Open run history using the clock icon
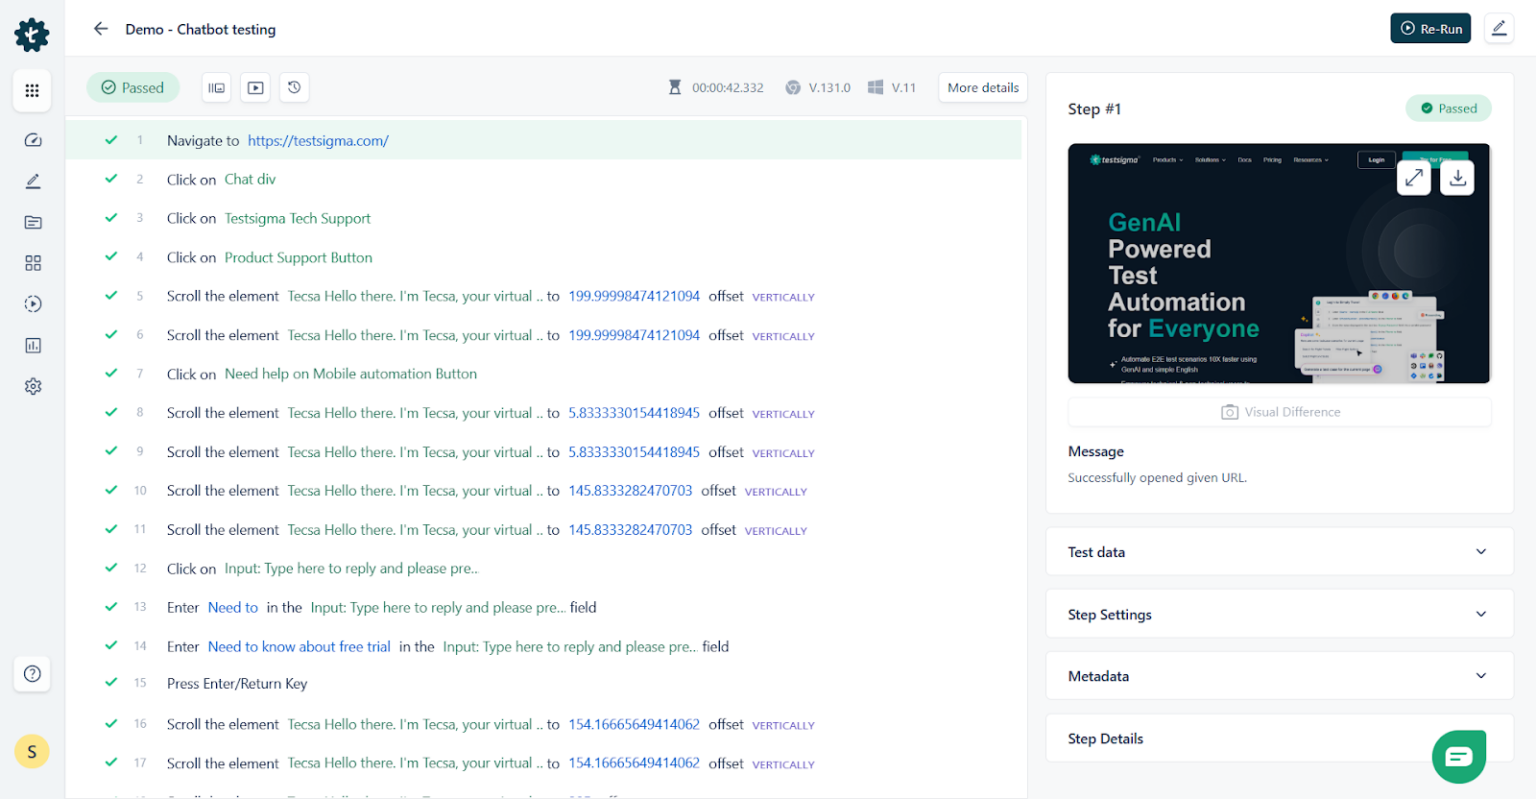The height and width of the screenshot is (799, 1536). click(293, 87)
